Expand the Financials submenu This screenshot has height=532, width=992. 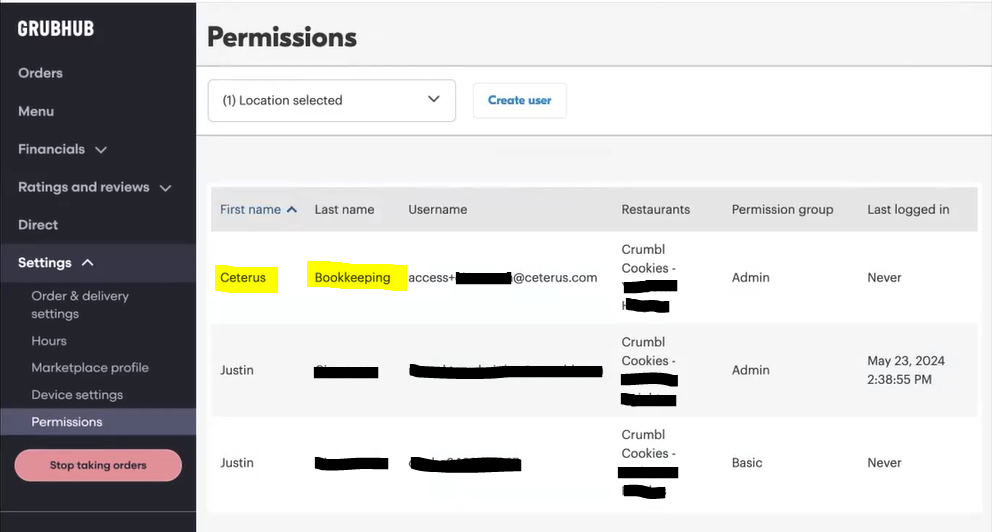(62, 149)
